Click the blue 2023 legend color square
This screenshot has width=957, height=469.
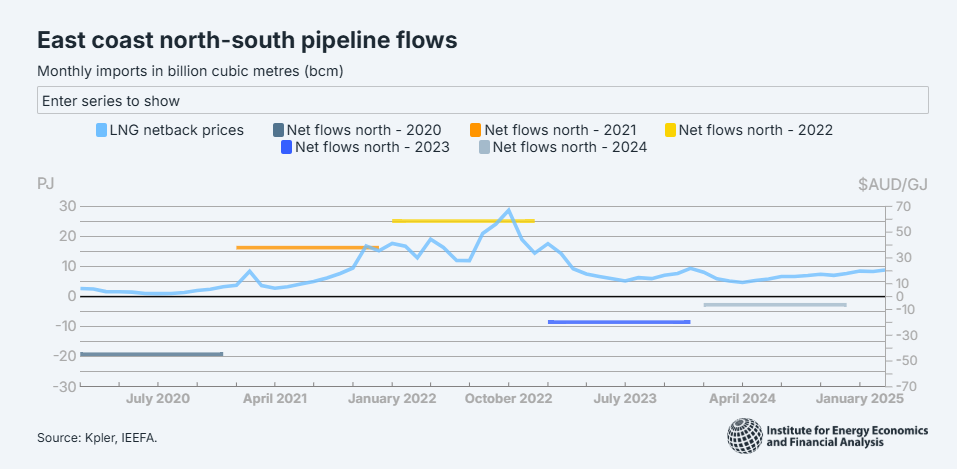(287, 148)
